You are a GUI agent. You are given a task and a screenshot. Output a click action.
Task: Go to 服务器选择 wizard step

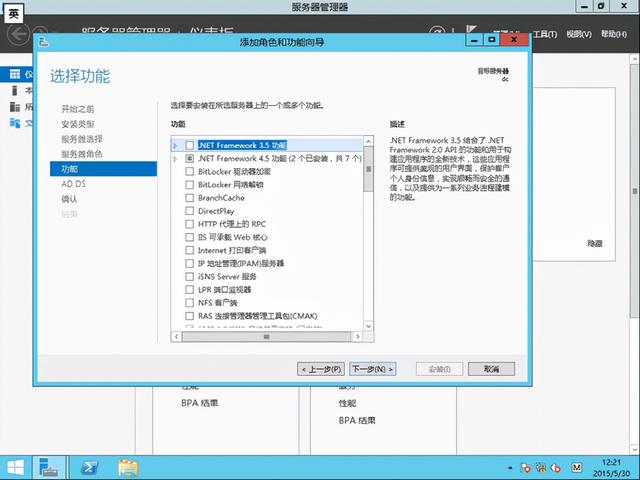pos(82,139)
